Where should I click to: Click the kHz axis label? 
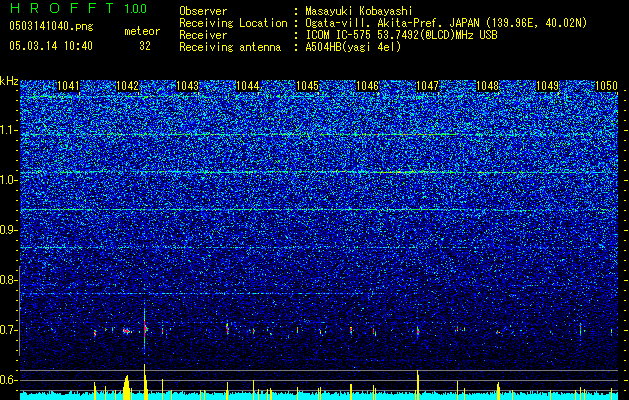coord(9,81)
